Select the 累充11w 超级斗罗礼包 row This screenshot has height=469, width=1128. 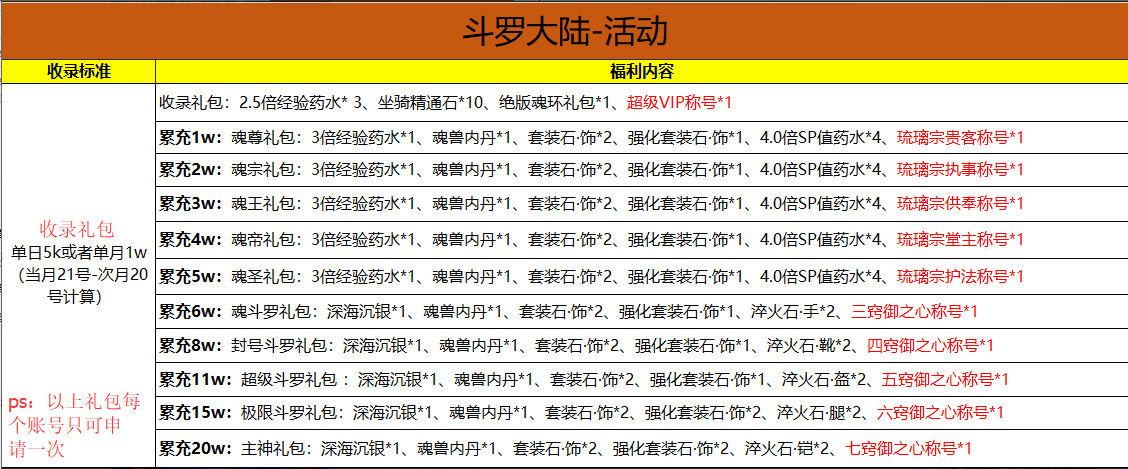641,380
